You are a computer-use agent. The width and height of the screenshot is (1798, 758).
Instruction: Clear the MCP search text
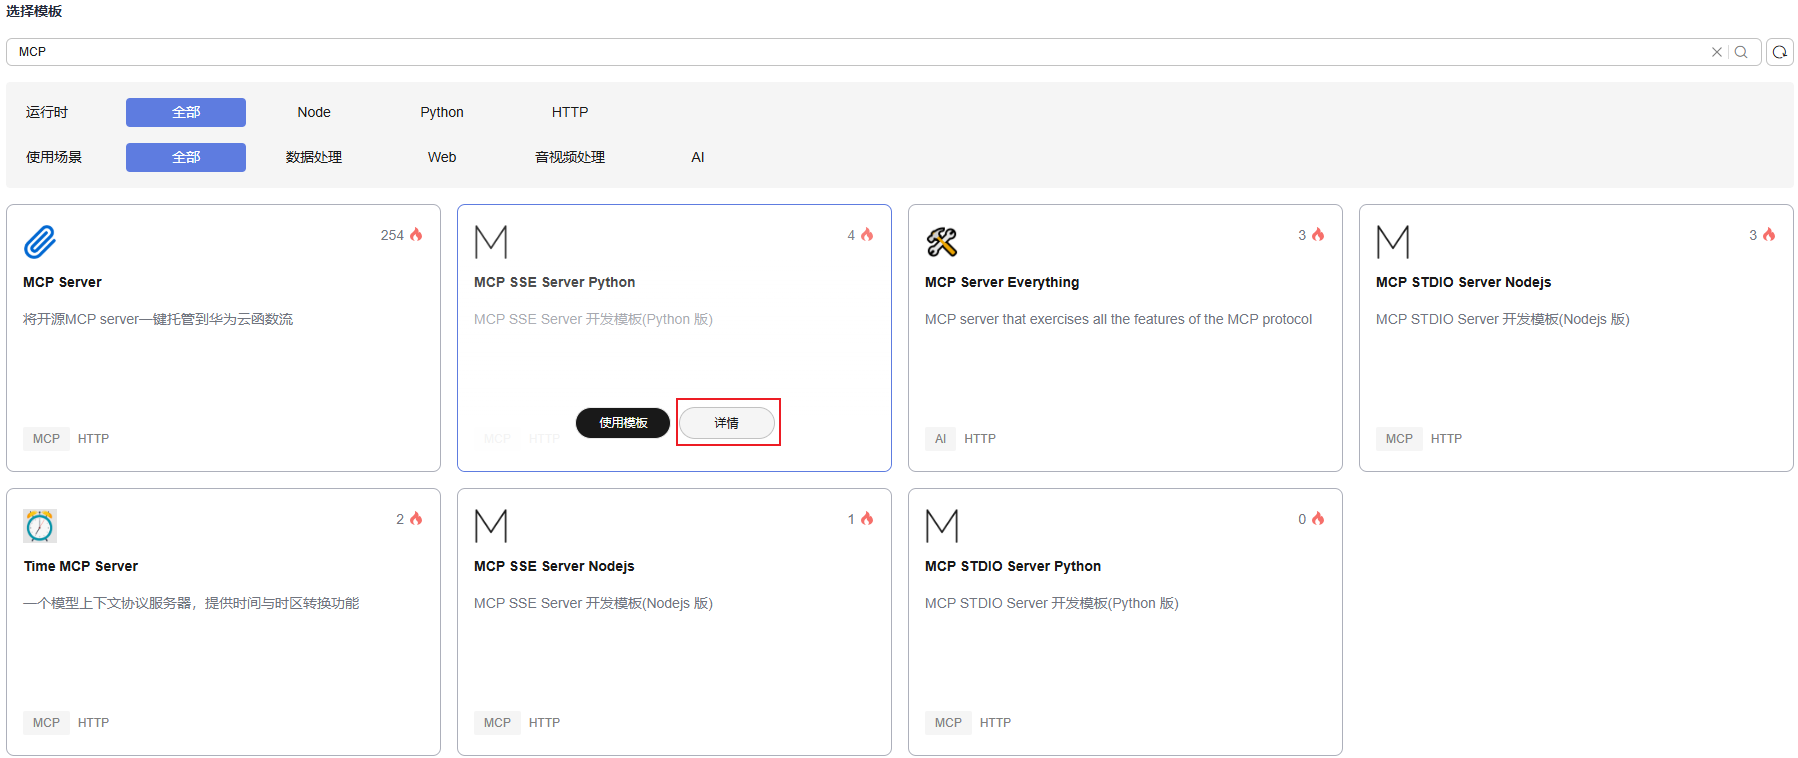click(1716, 52)
